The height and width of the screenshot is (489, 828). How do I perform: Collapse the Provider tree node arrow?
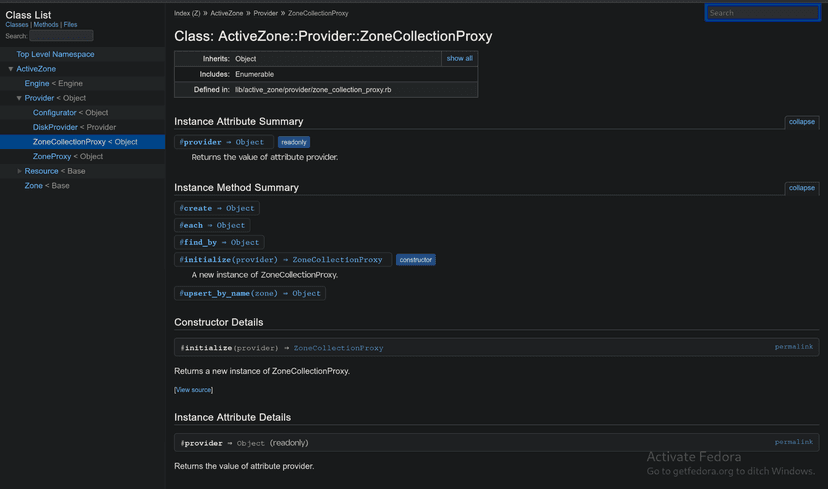point(19,98)
